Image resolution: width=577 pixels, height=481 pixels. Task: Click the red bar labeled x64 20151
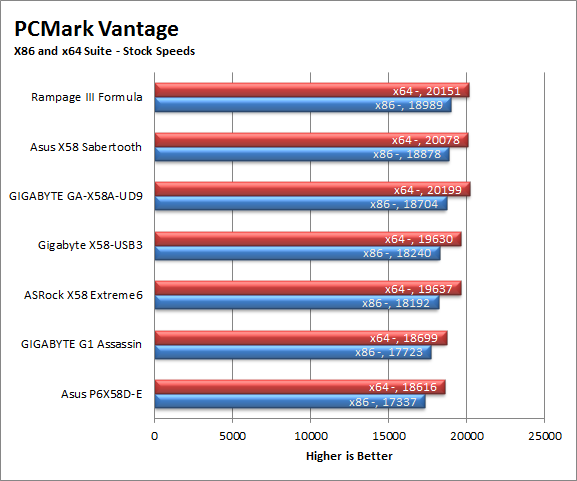312,90
